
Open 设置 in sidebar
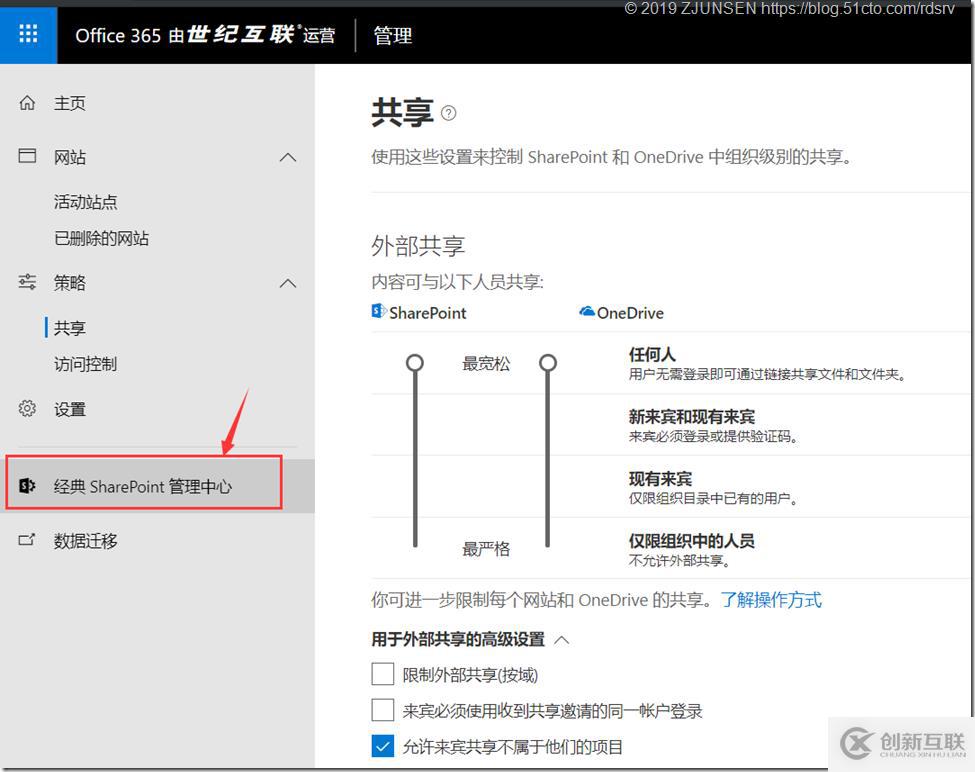[x=70, y=409]
